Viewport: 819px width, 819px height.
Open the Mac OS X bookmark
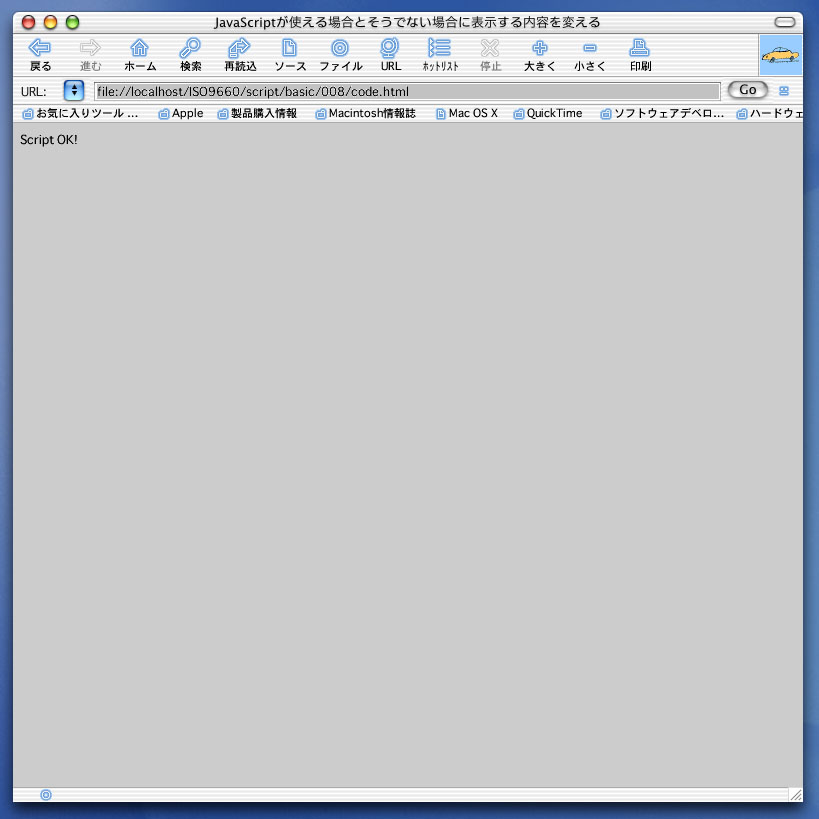click(x=466, y=113)
